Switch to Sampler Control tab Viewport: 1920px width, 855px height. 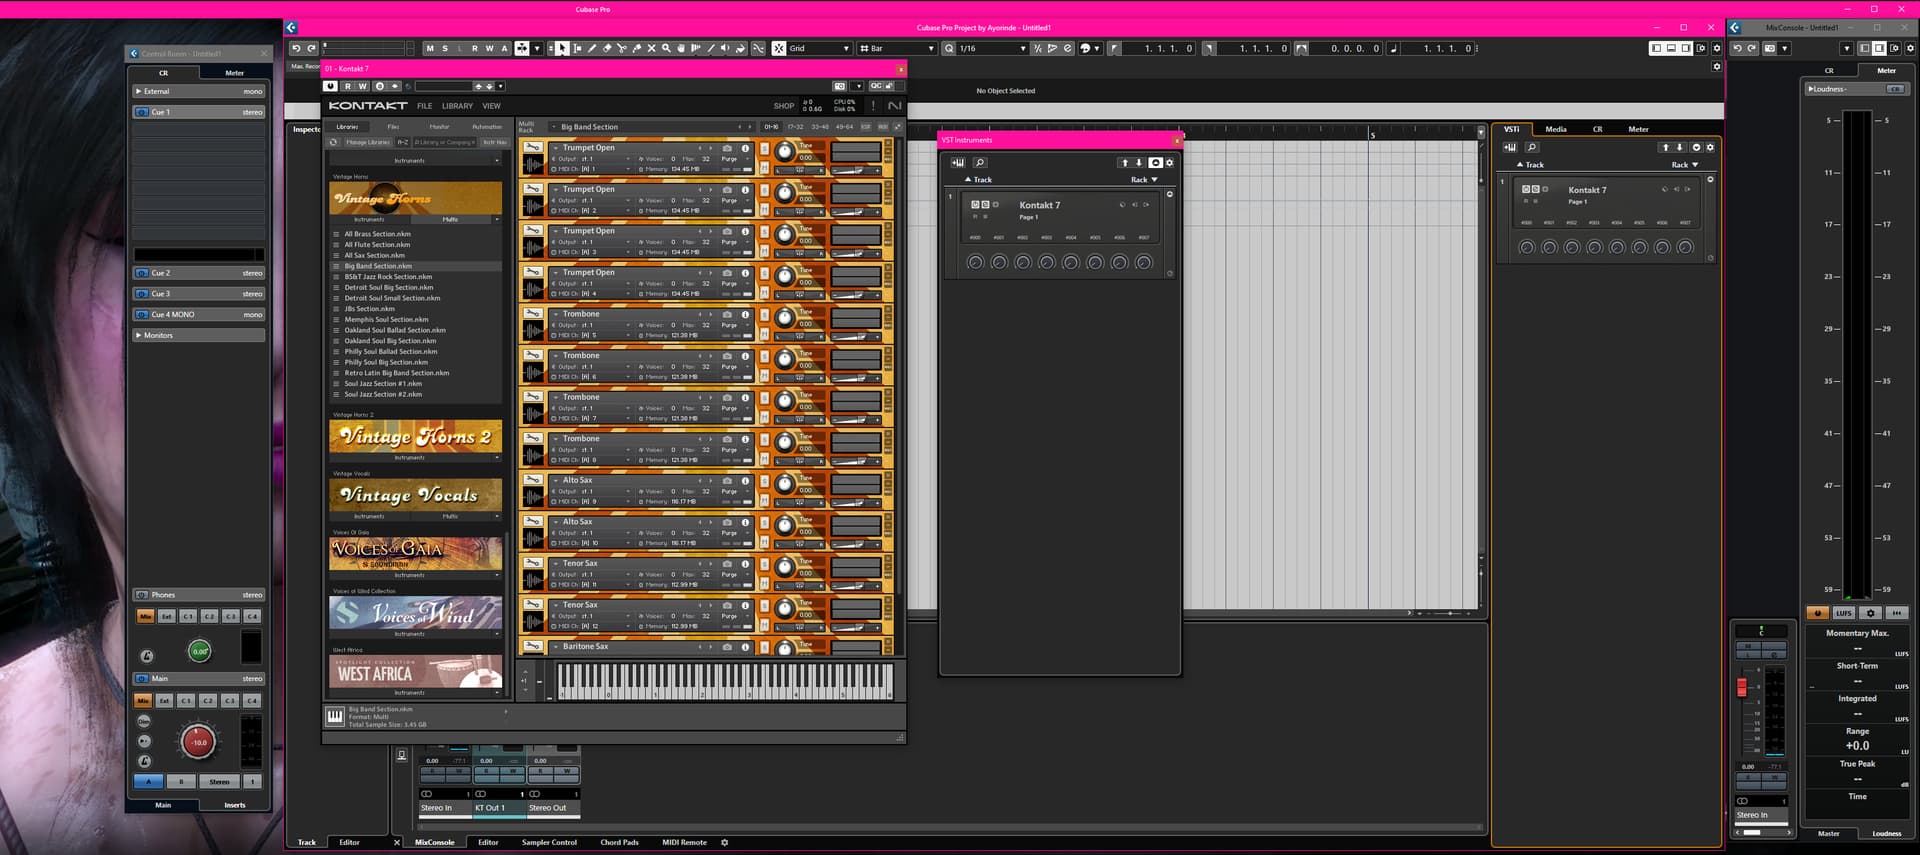tap(549, 842)
